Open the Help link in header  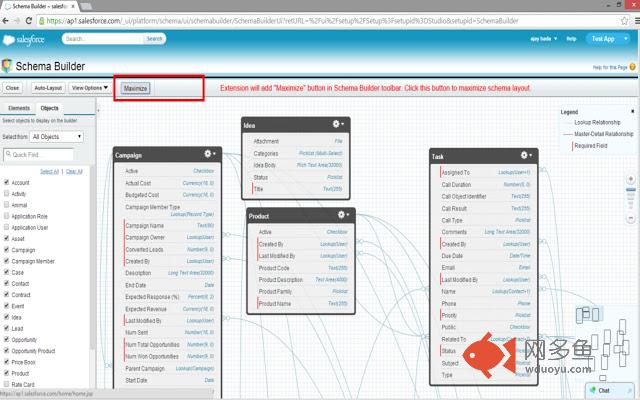(571, 39)
